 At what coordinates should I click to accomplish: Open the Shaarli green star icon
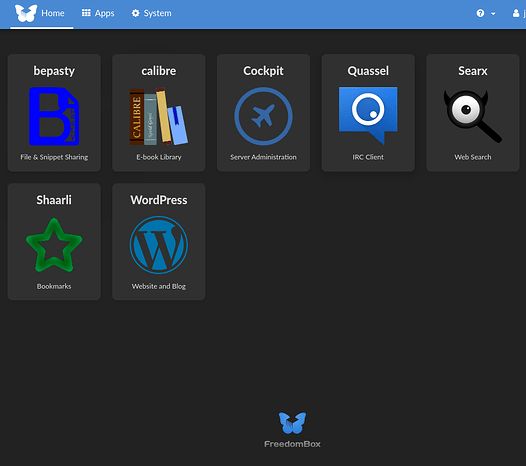click(54, 245)
